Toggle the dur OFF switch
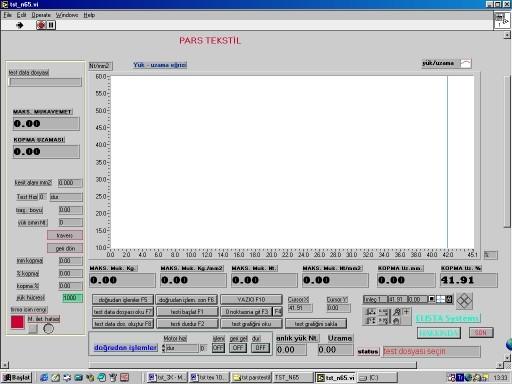Image resolution: width=512 pixels, height=384 pixels. point(260,348)
